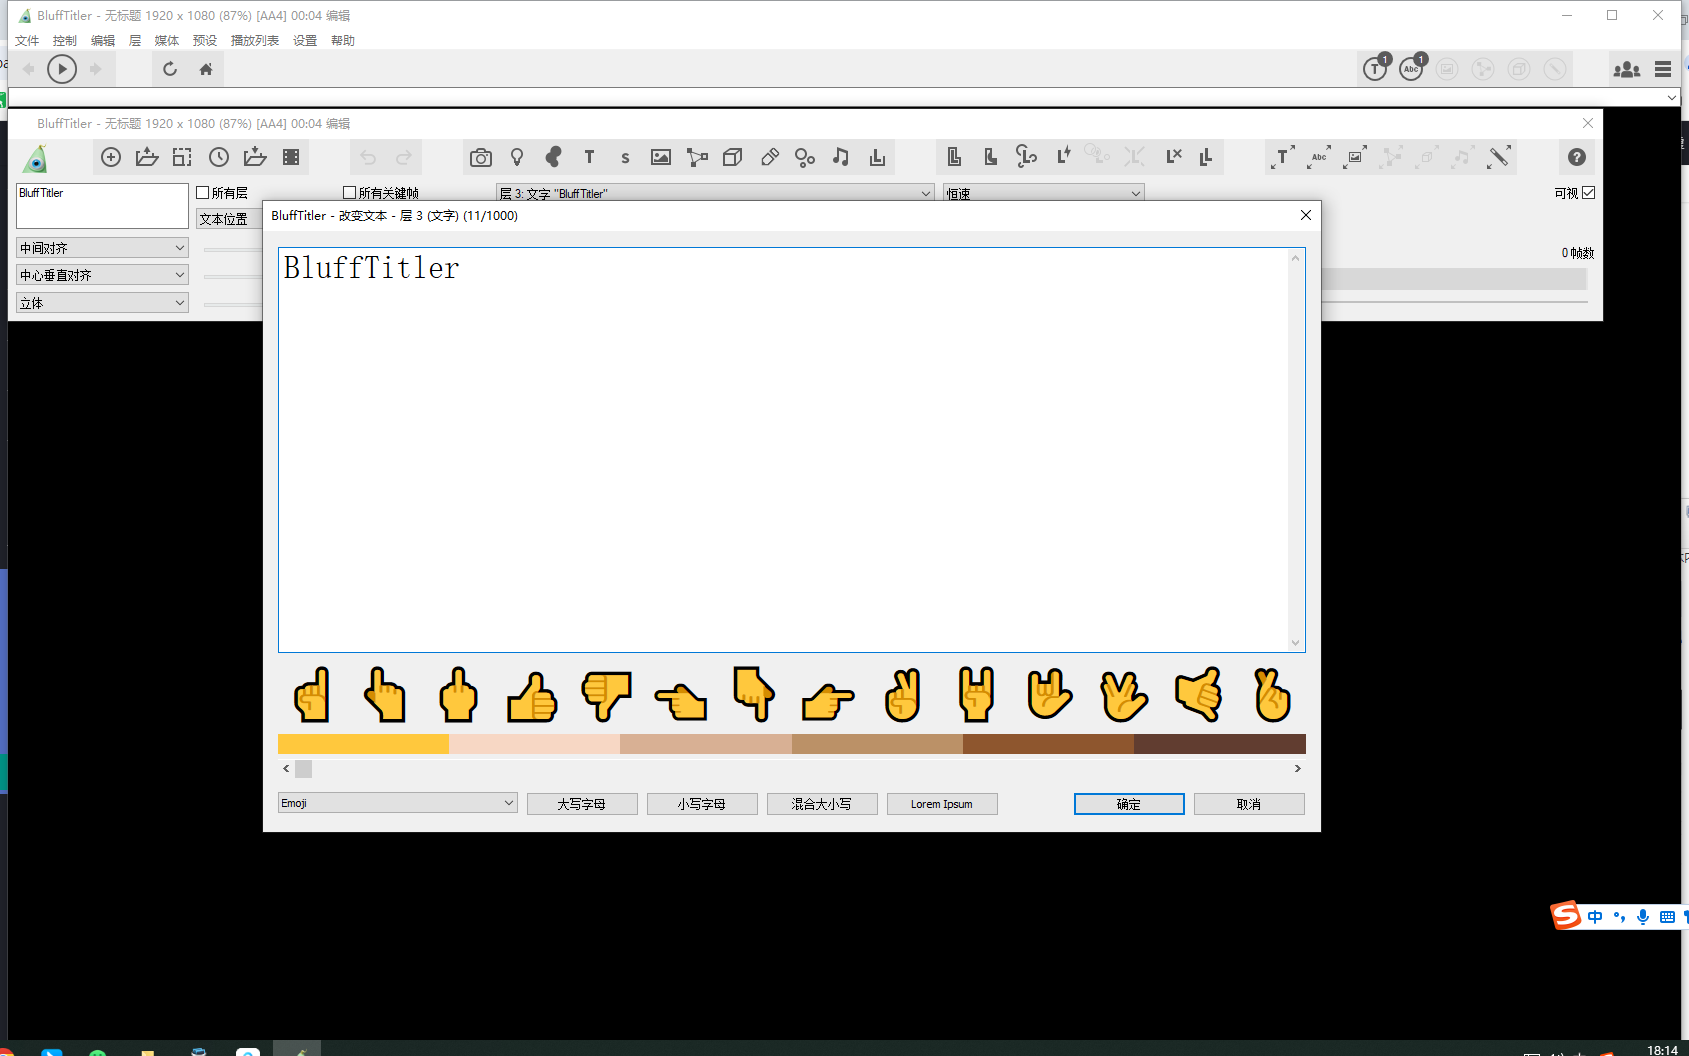Click the camera layer icon in toolbar
This screenshot has height=1056, width=1689.
[x=481, y=157]
